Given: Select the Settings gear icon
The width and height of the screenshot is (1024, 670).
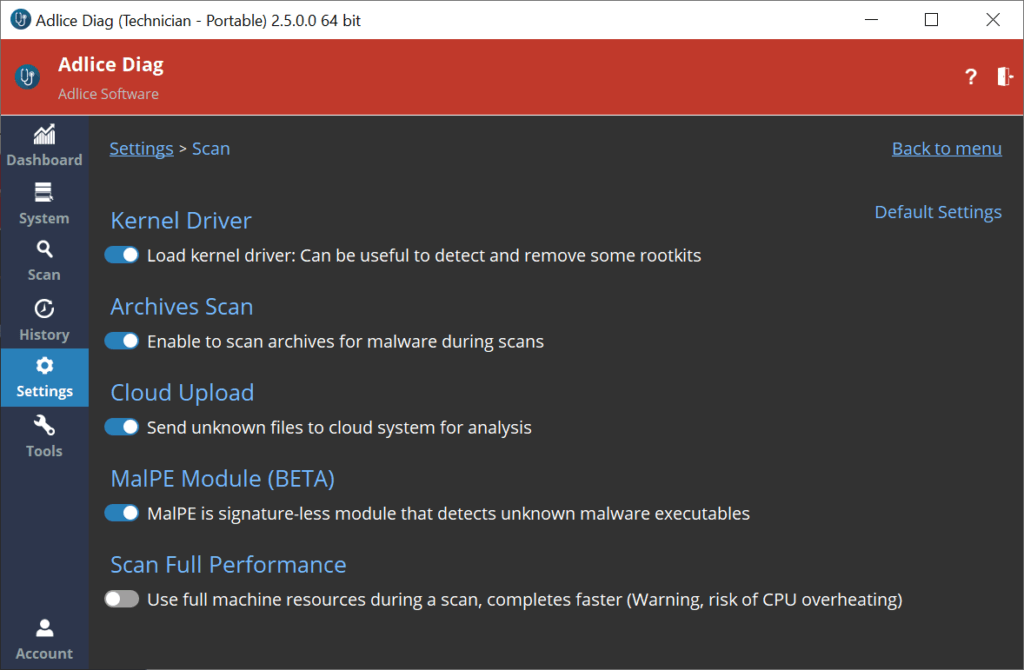Looking at the screenshot, I should [x=44, y=366].
